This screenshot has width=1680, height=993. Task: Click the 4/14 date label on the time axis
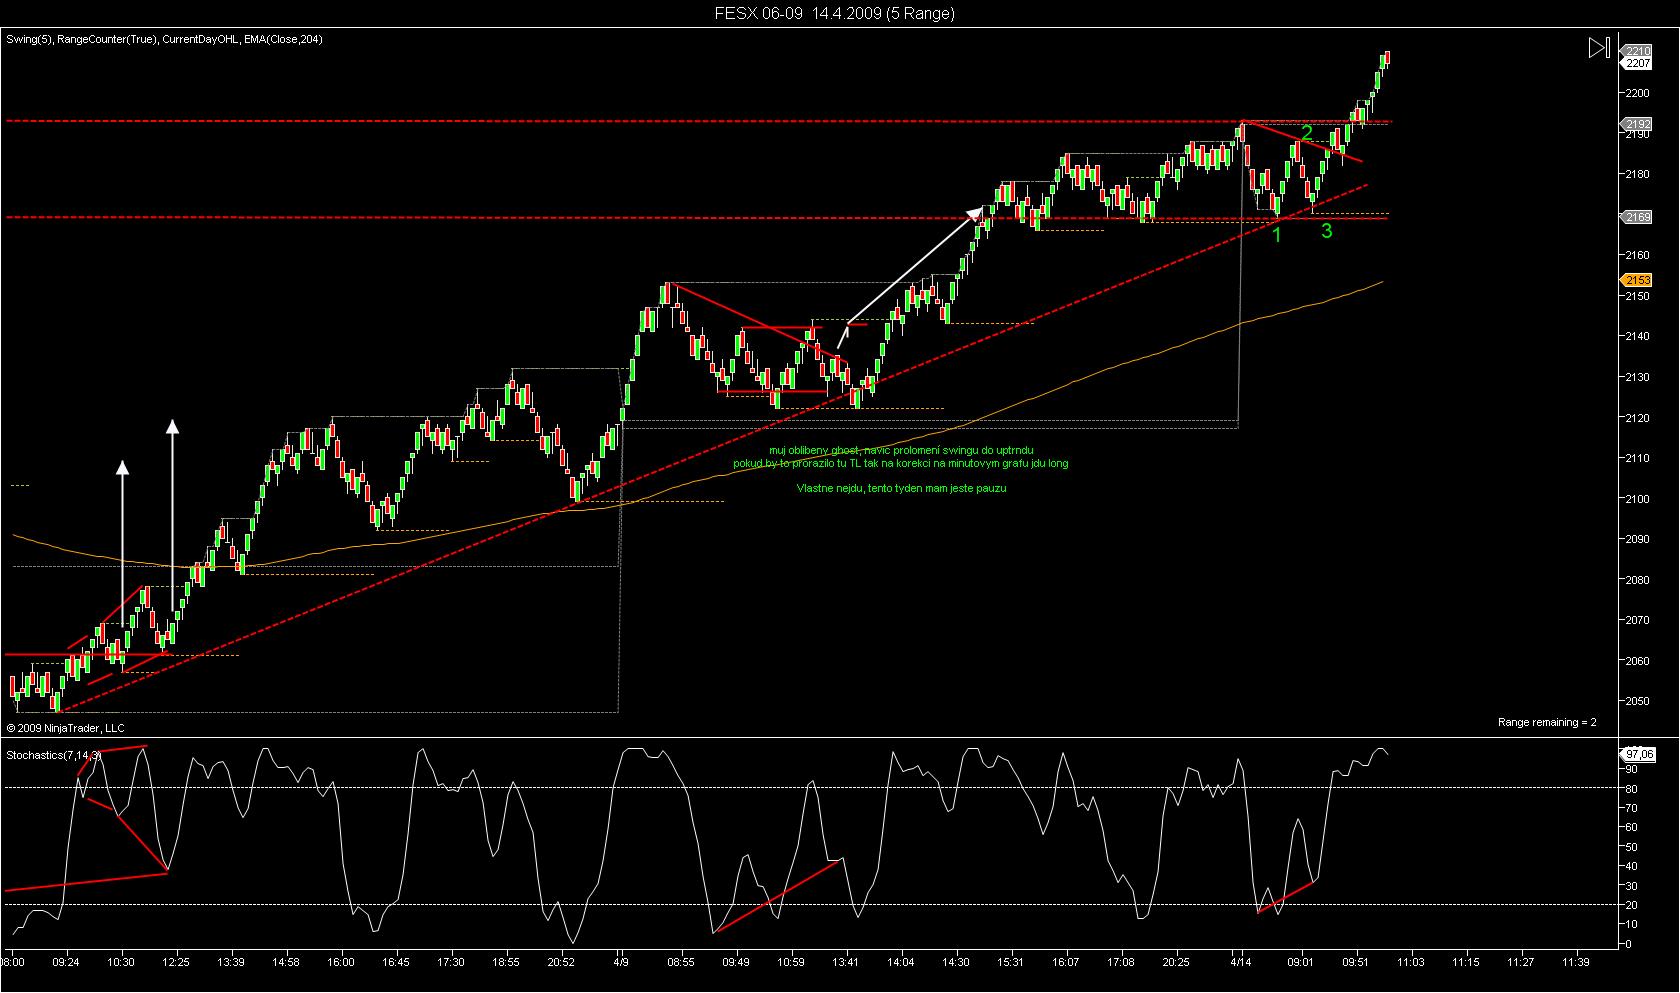pos(1241,962)
